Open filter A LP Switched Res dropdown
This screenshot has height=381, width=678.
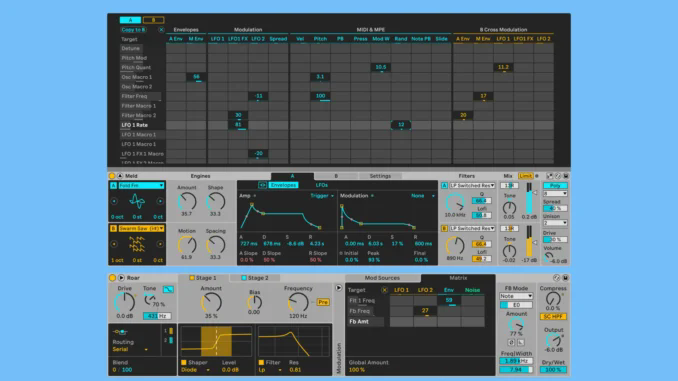pyautogui.click(x=472, y=186)
